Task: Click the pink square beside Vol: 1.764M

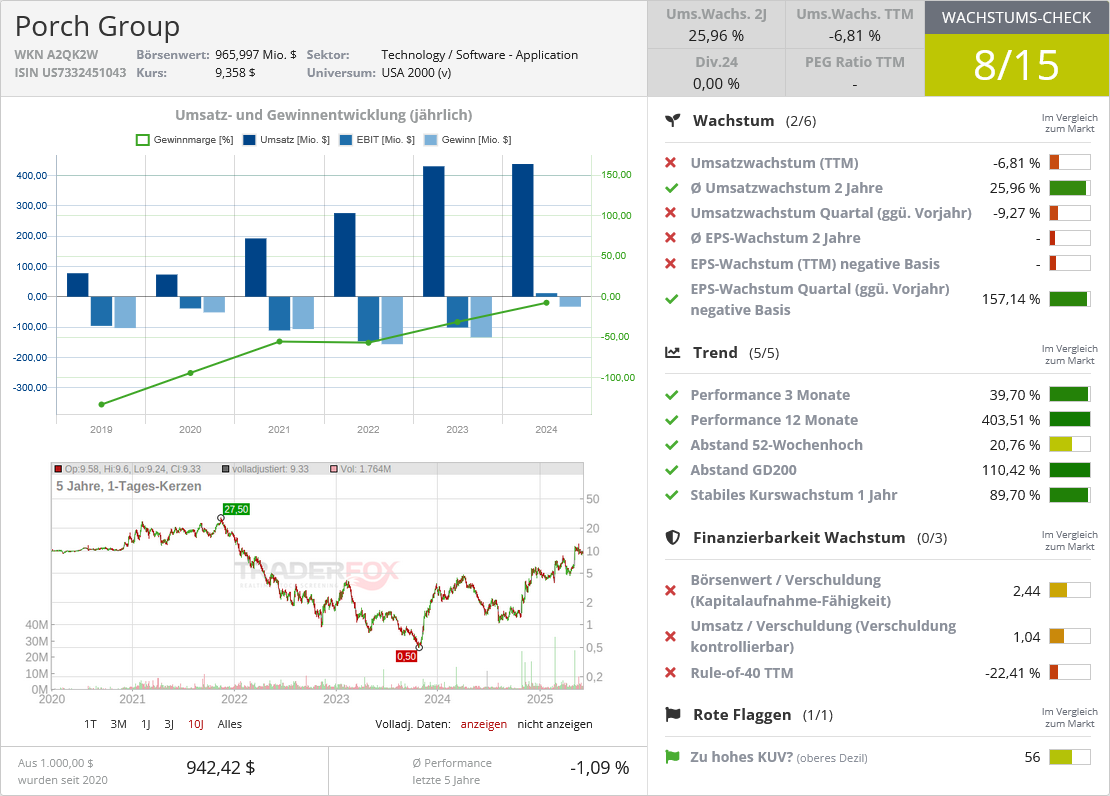Action: [333, 469]
